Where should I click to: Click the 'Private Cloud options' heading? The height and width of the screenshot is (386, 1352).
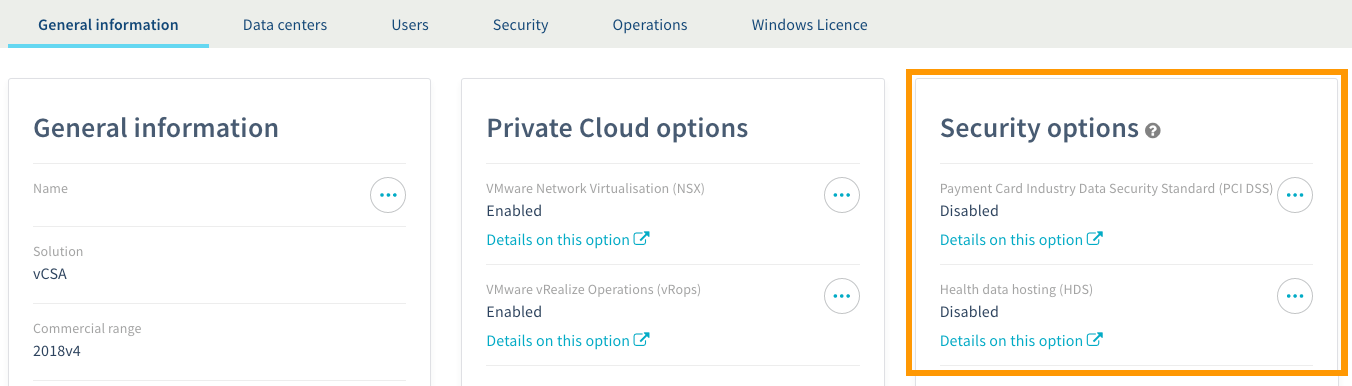click(x=617, y=128)
